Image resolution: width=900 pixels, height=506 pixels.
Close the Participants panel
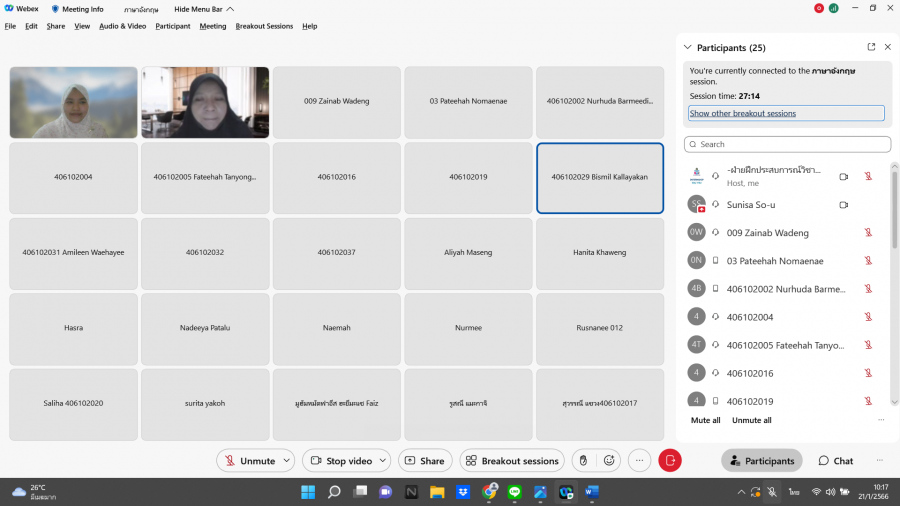tap(887, 47)
